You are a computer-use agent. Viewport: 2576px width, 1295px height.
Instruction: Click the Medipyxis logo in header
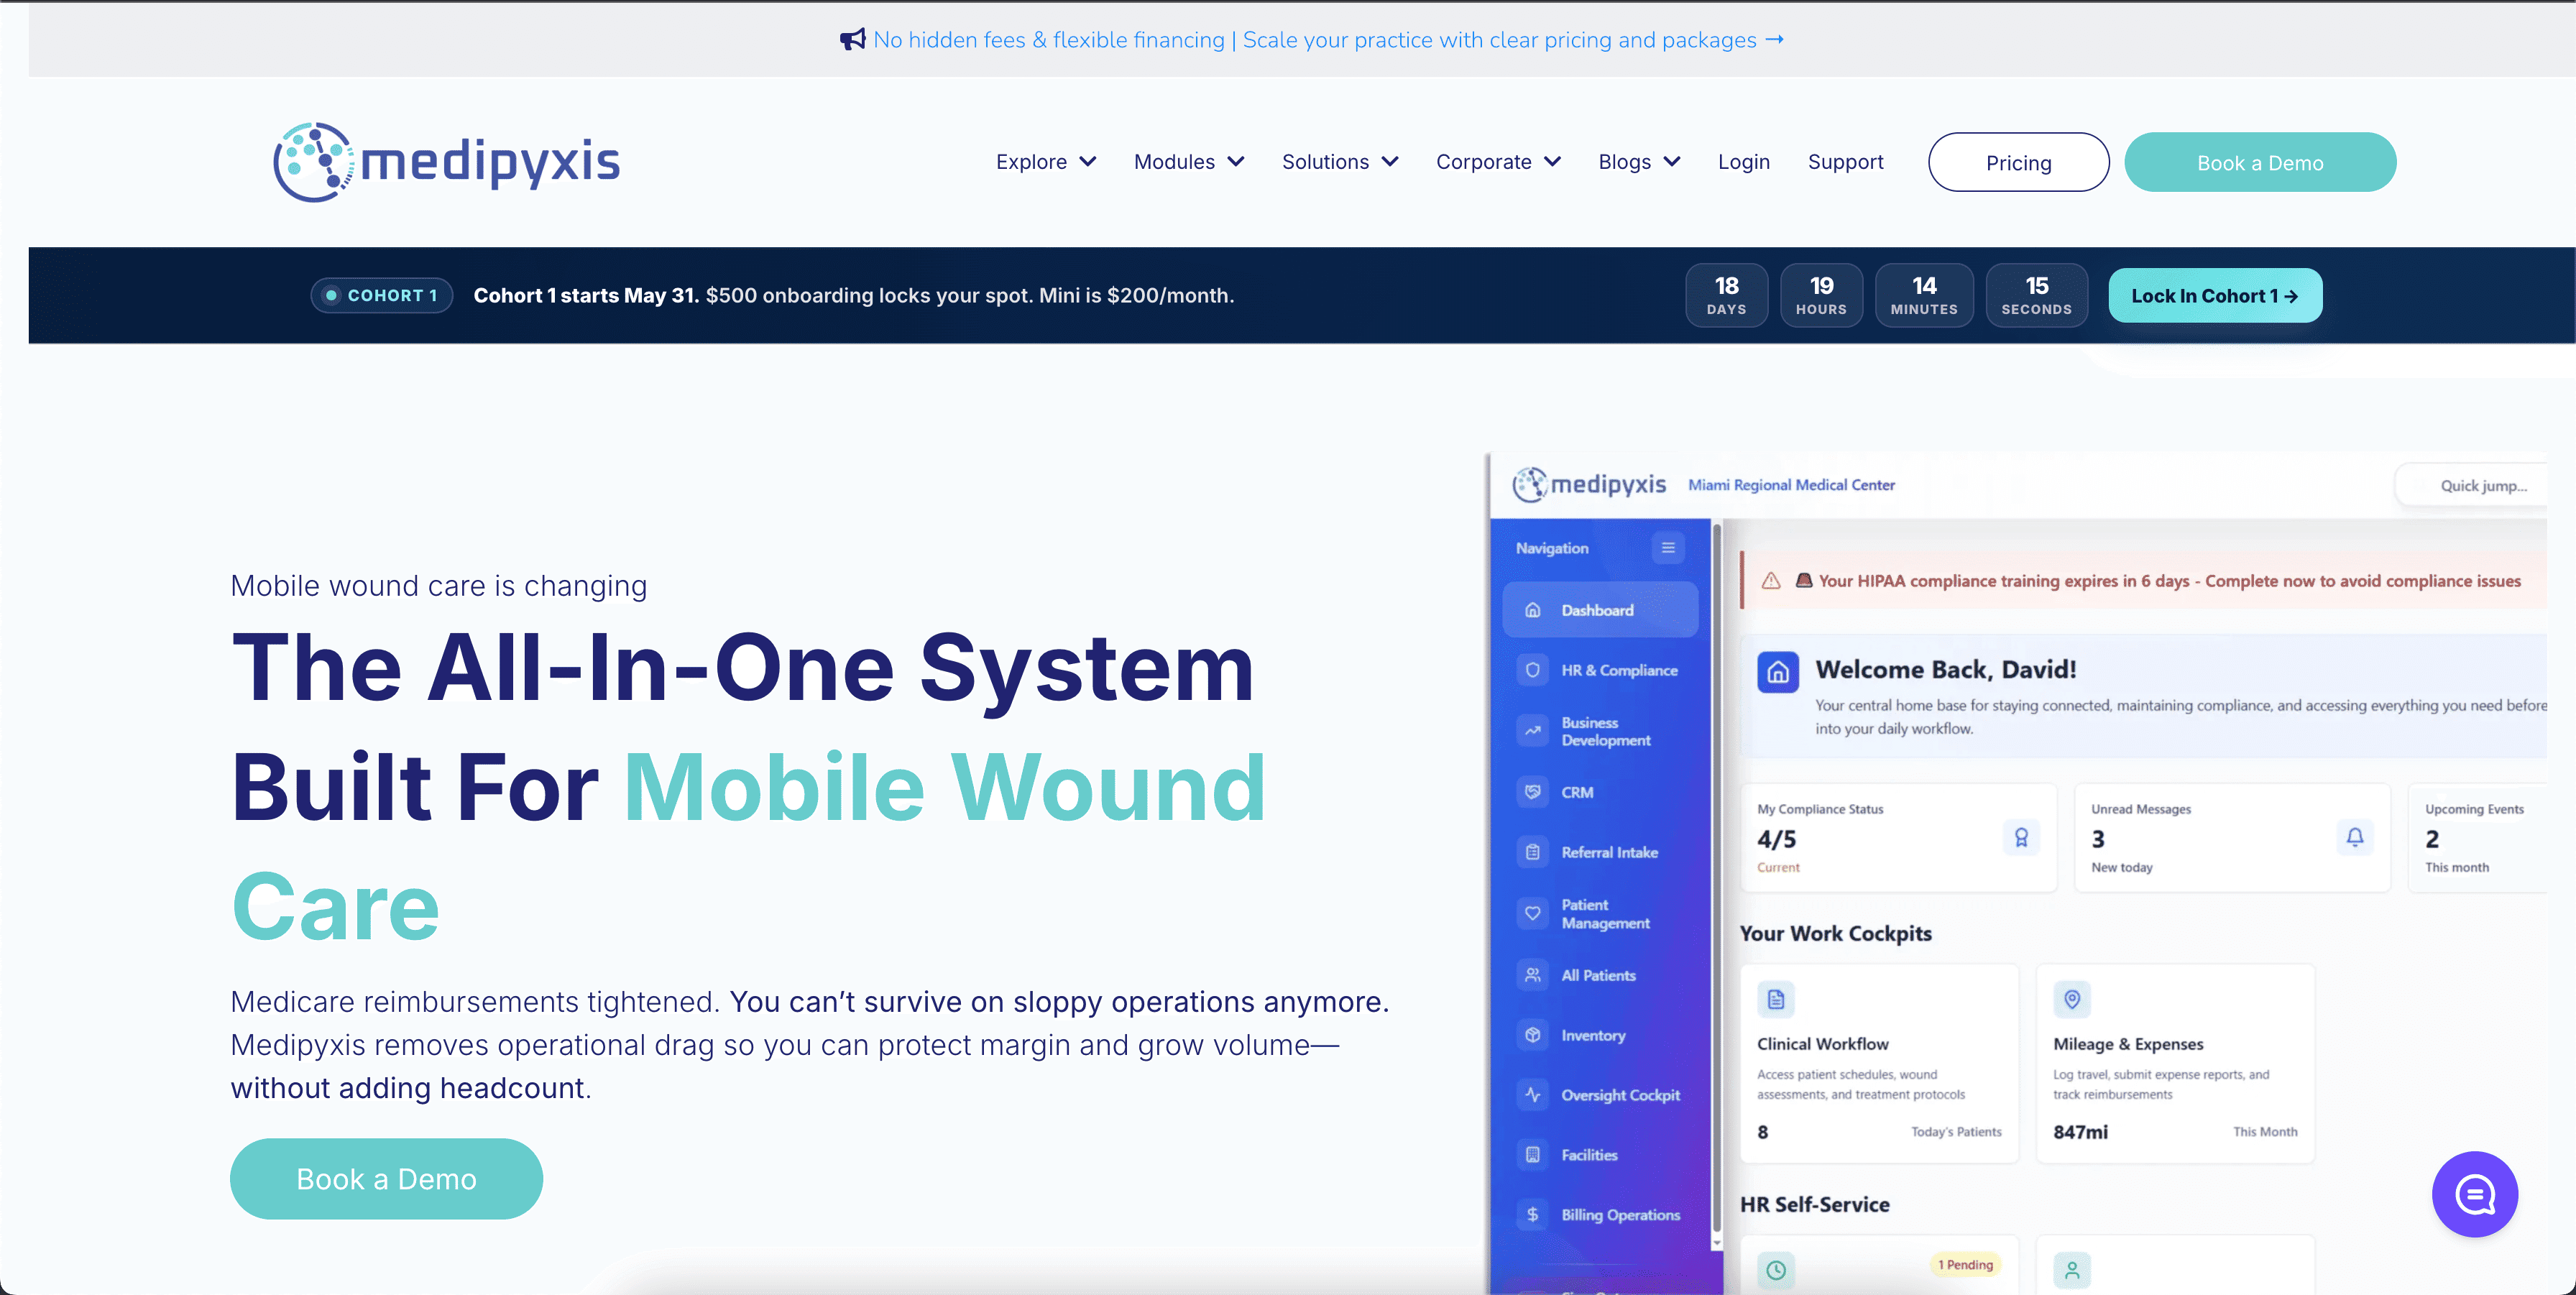pos(446,162)
